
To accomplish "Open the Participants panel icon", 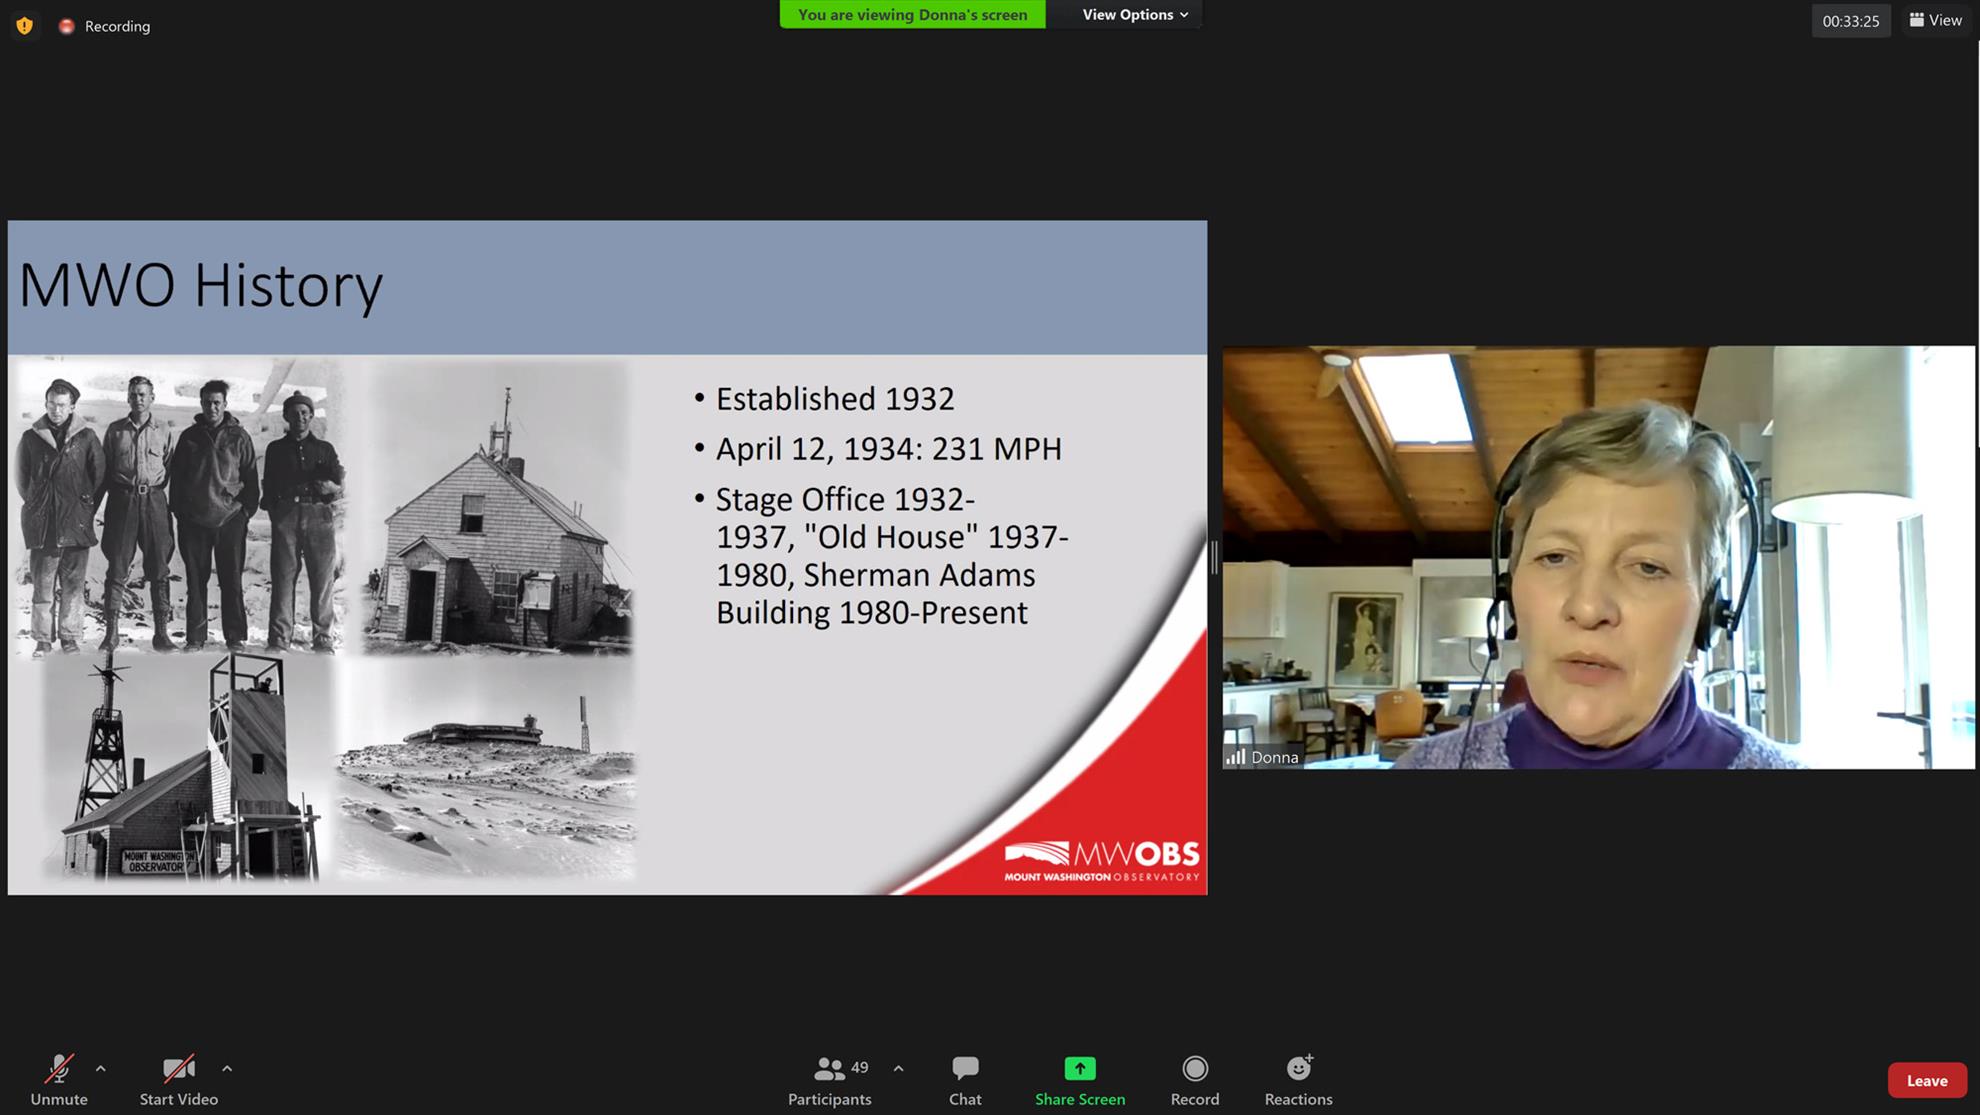I will tap(829, 1069).
